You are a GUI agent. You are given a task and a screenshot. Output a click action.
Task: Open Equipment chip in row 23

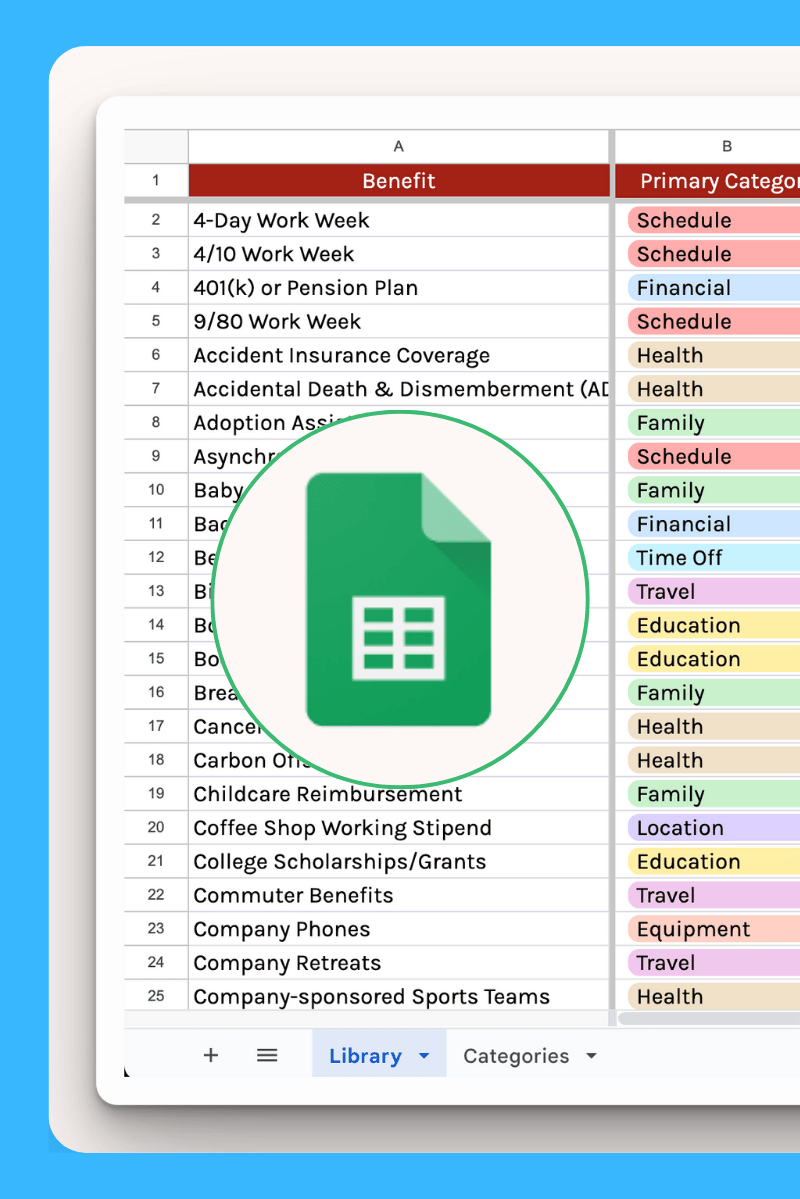[x=714, y=928]
